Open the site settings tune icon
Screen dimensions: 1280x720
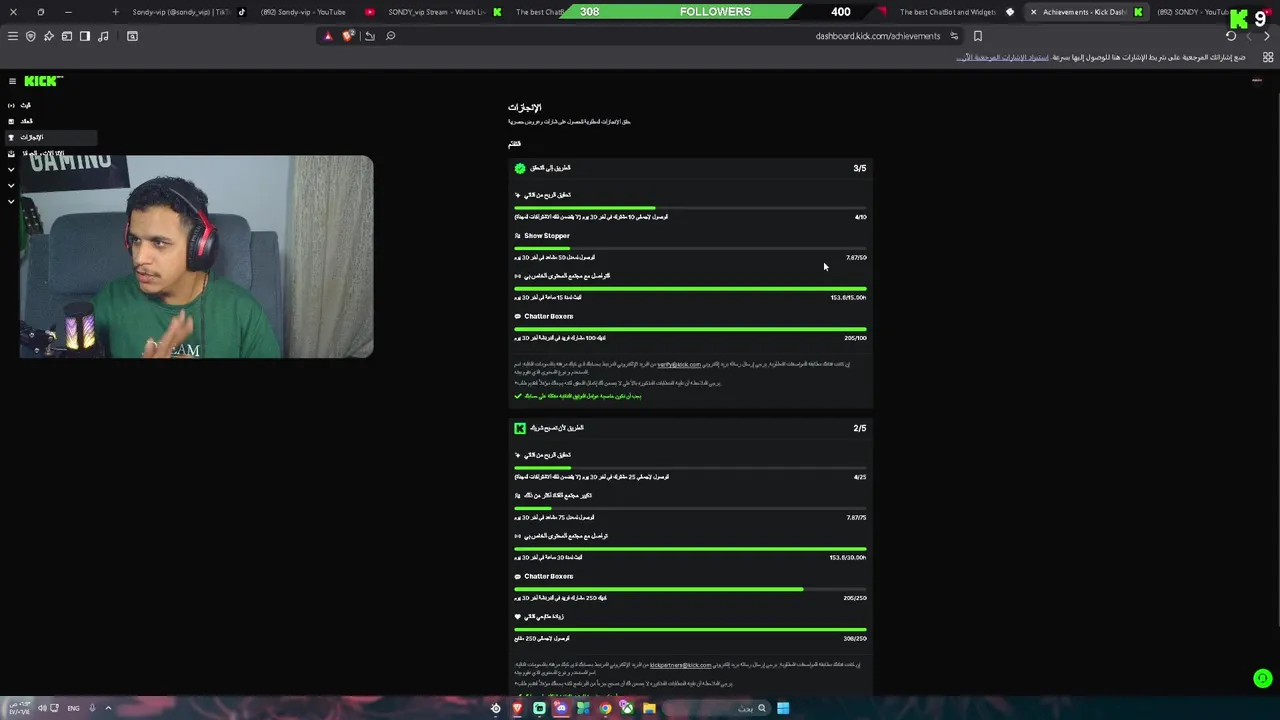(x=954, y=36)
